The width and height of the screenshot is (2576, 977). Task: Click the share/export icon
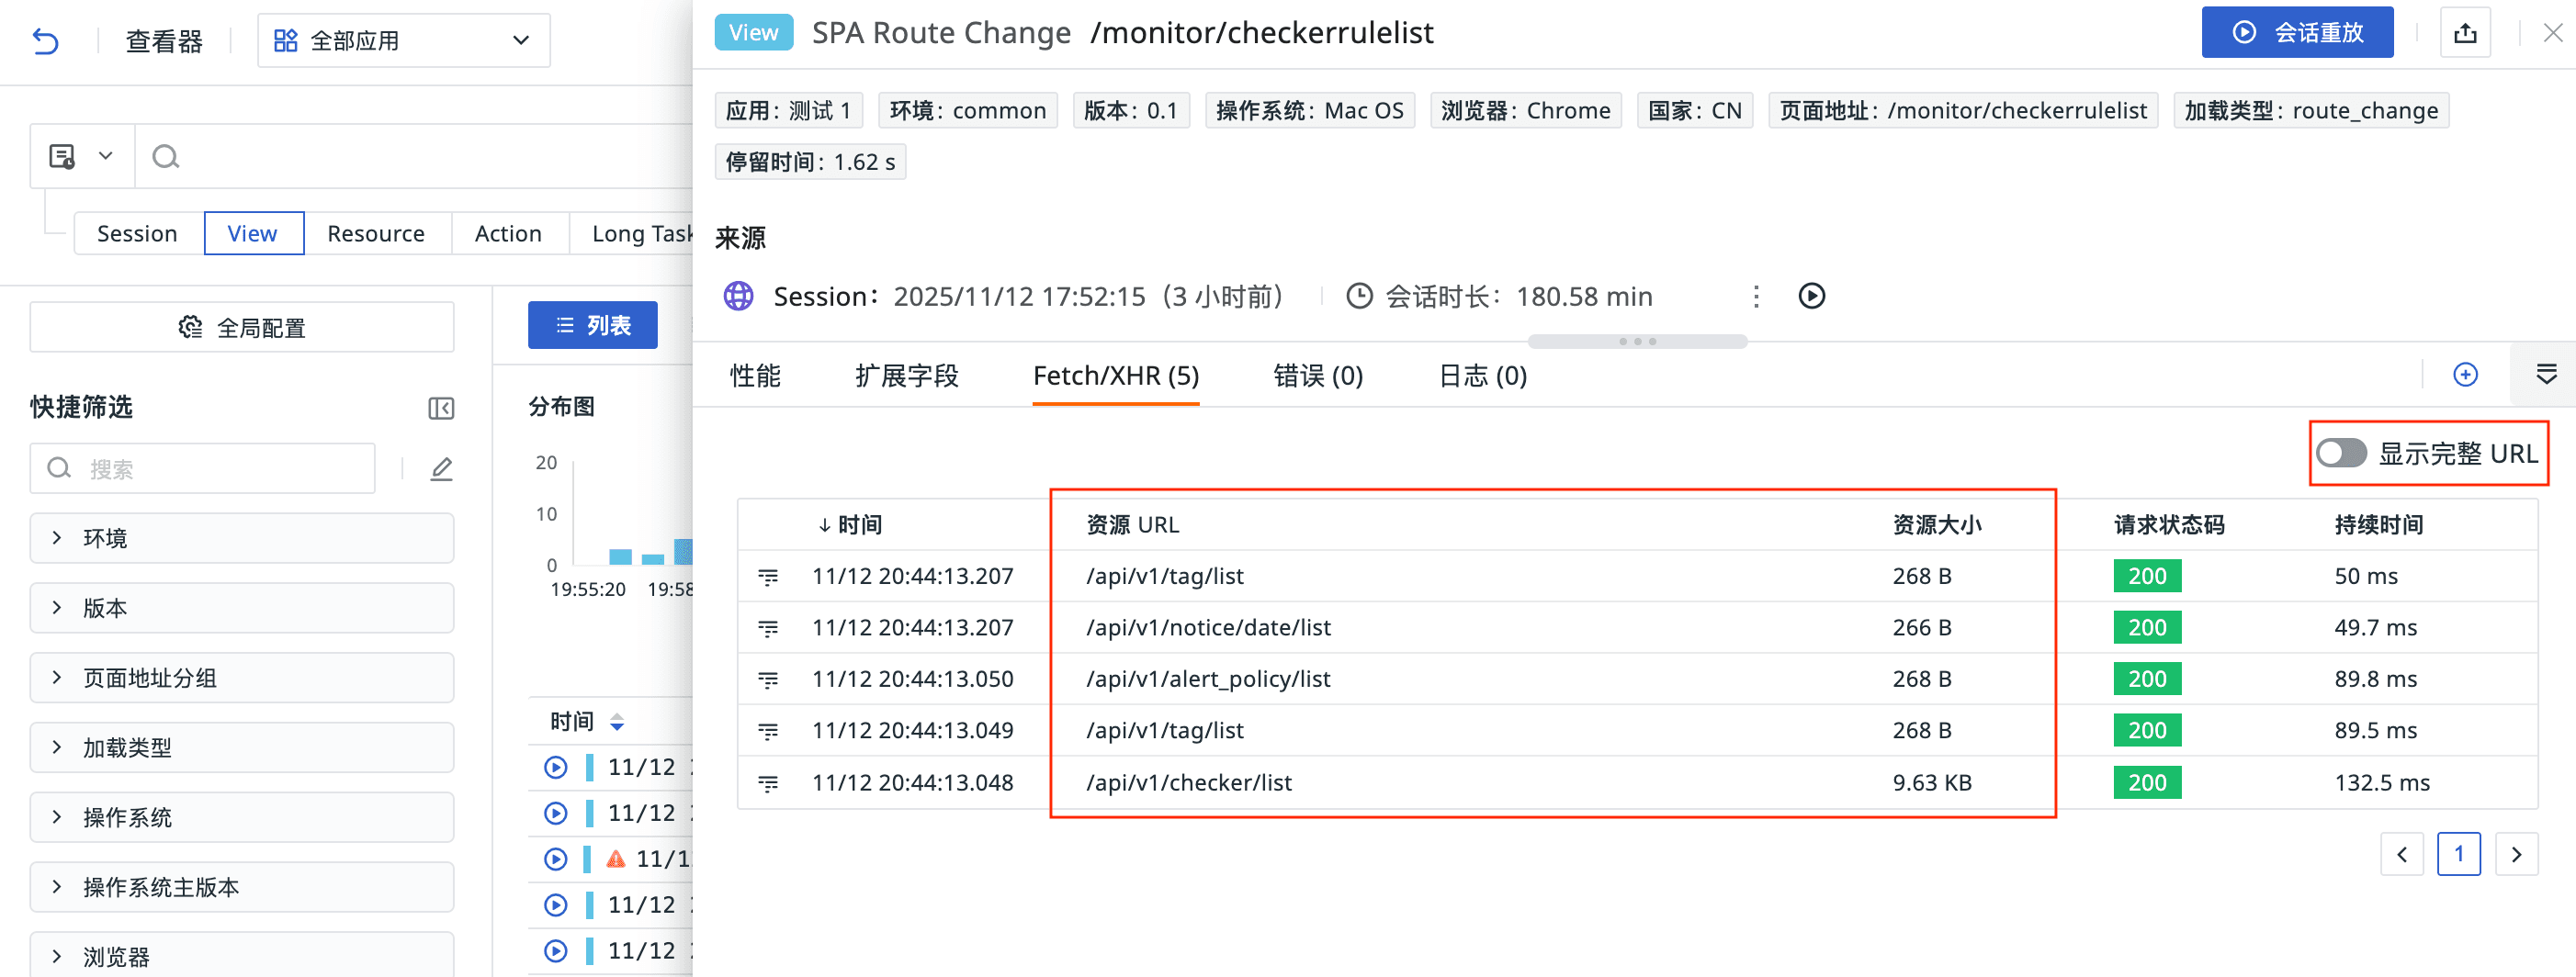click(2465, 33)
